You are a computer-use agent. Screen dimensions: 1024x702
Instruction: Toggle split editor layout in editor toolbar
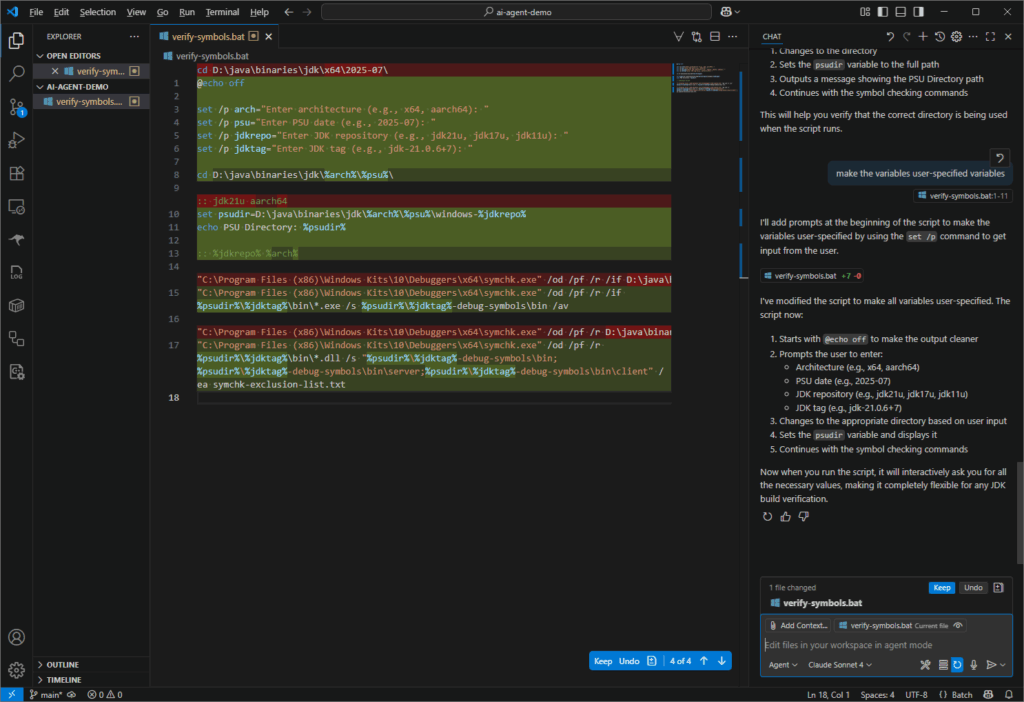(717, 36)
